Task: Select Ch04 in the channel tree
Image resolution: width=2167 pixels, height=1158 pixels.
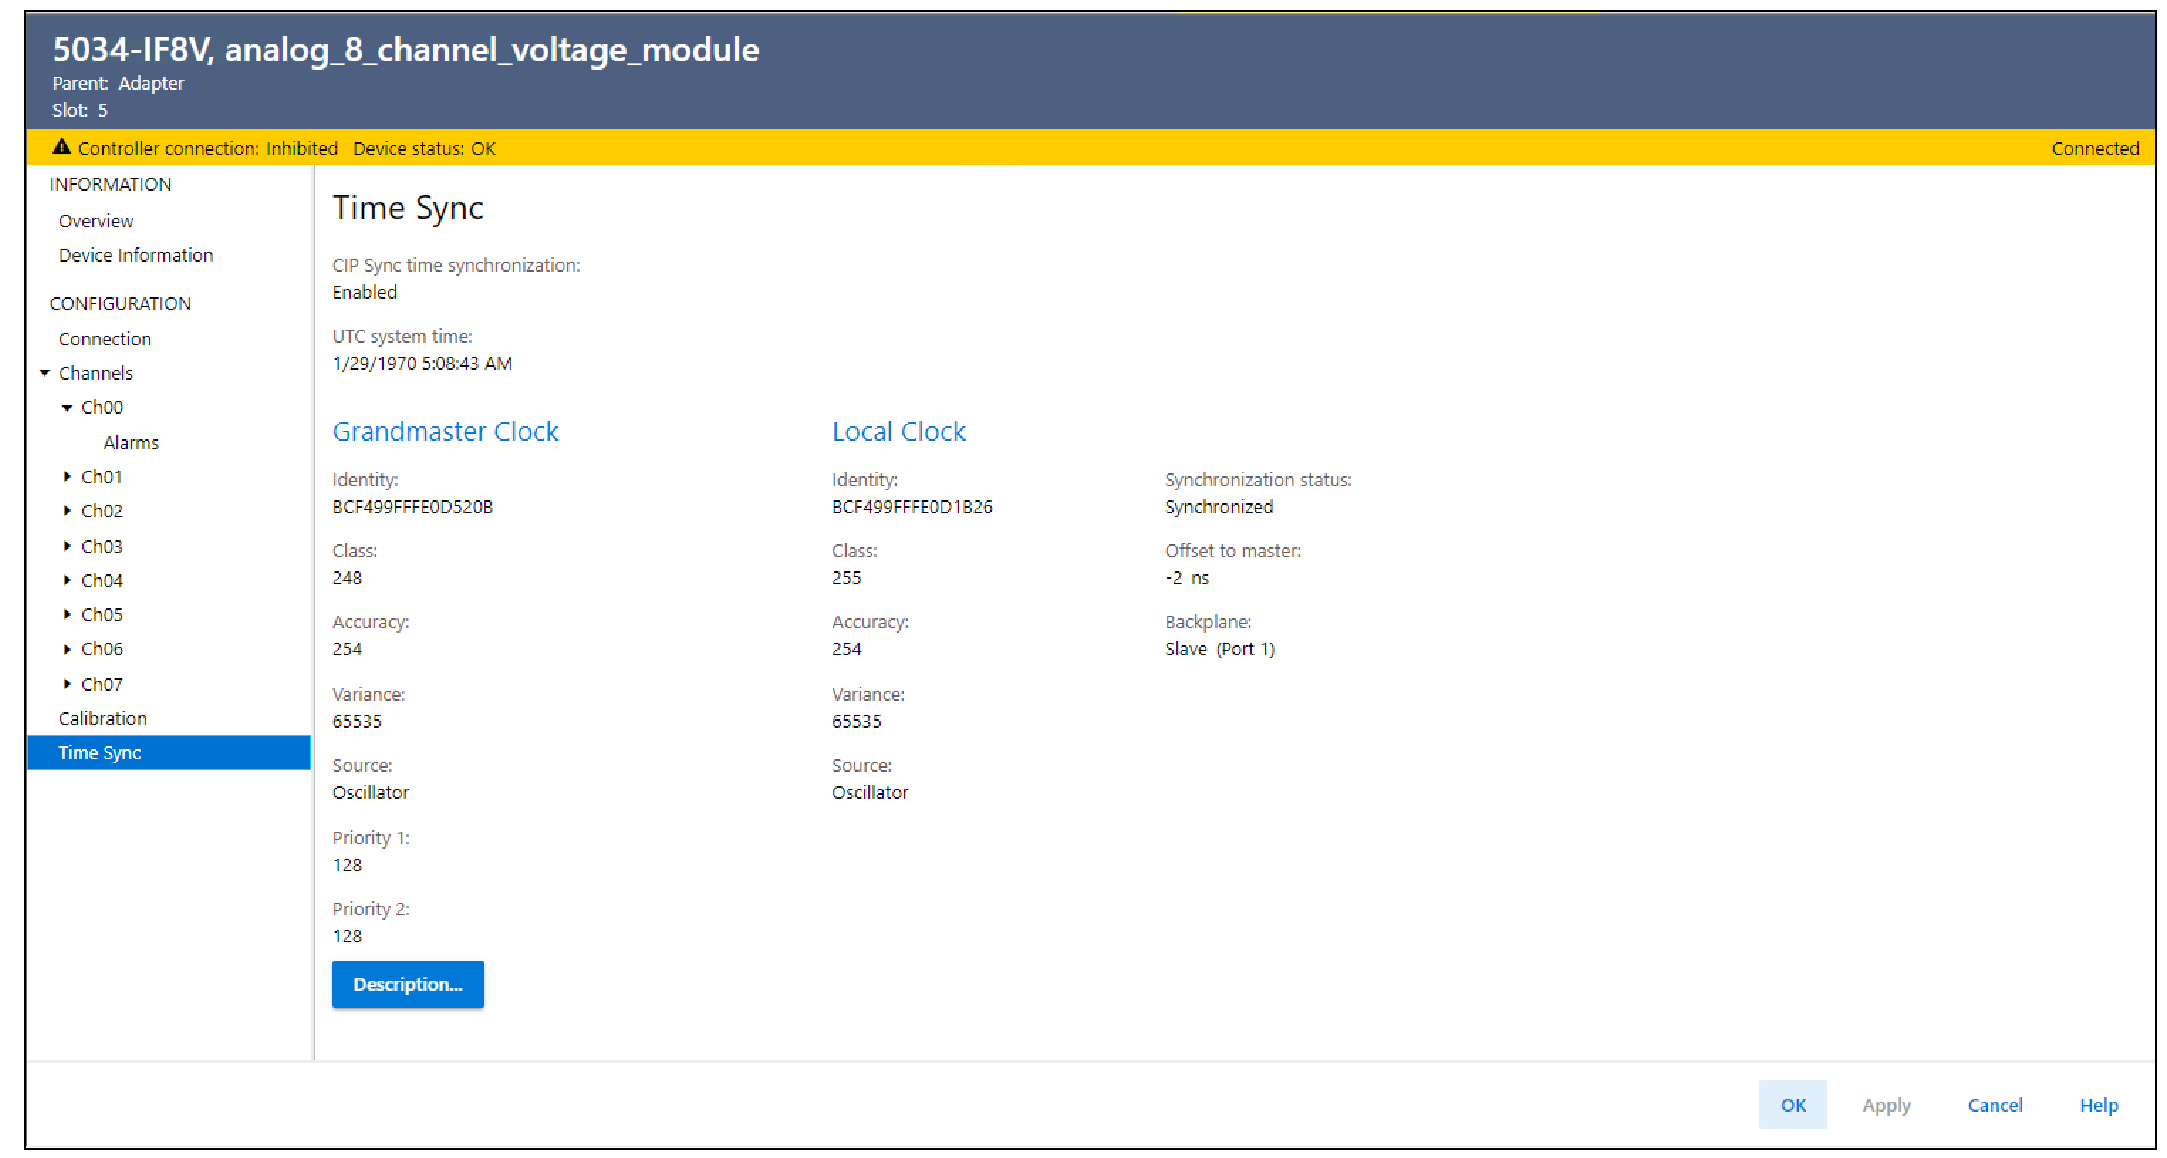Action: click(x=102, y=580)
